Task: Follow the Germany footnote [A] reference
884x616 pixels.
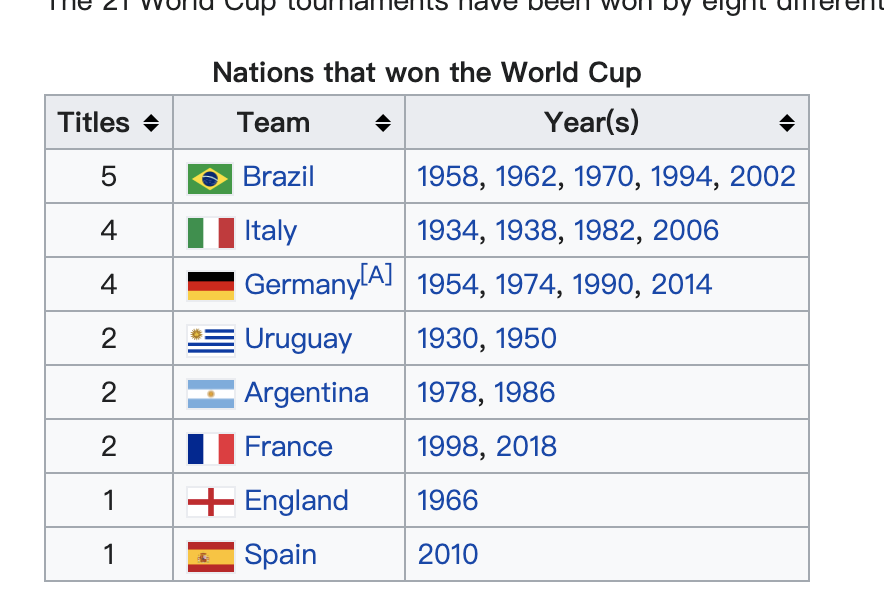Action: click(x=376, y=276)
